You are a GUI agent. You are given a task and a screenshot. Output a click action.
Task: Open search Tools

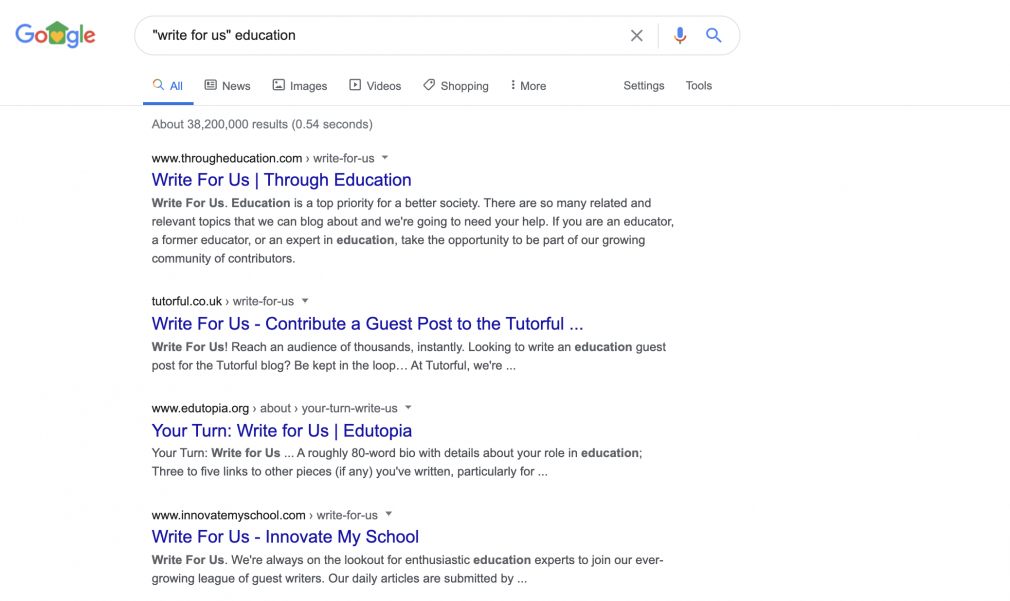pos(698,86)
